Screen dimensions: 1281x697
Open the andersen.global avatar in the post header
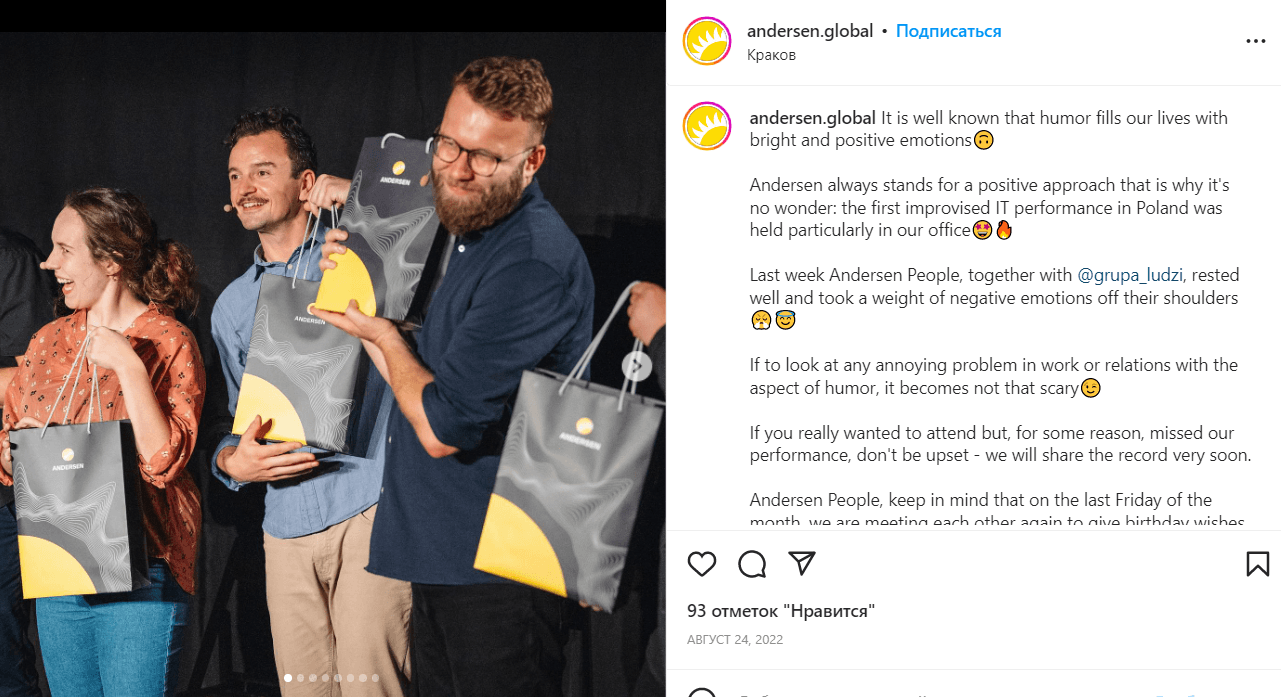(708, 42)
